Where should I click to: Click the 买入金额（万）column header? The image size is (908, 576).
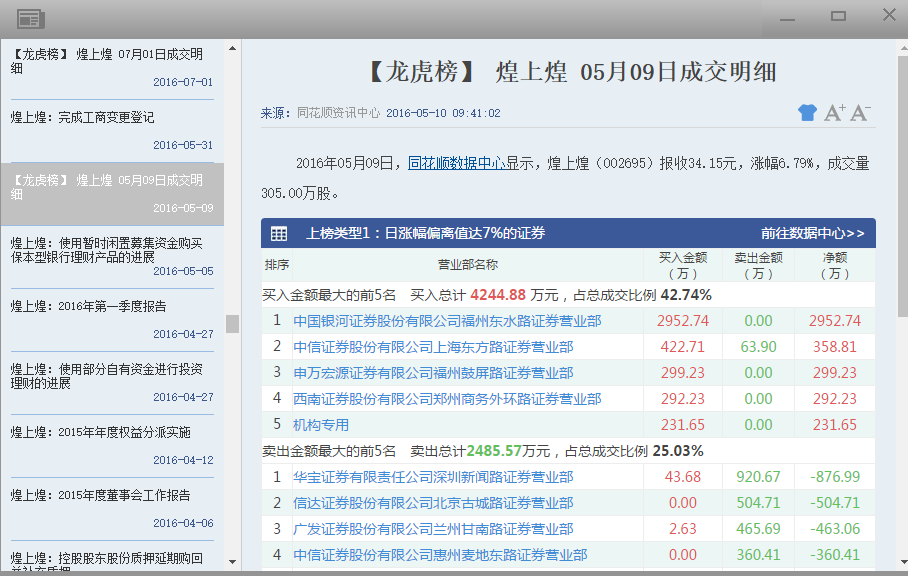683,265
